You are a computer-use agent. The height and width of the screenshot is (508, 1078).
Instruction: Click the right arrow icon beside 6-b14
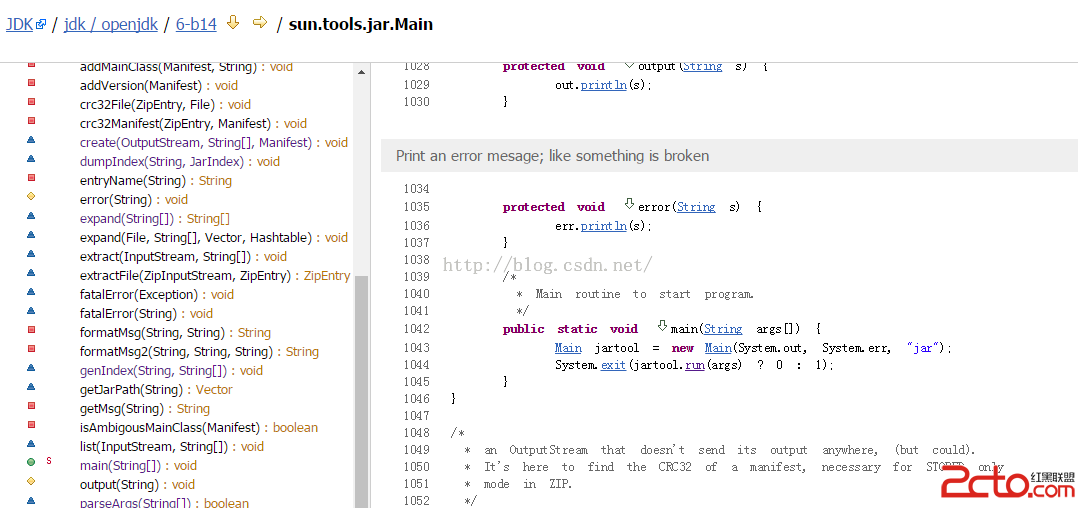260,22
